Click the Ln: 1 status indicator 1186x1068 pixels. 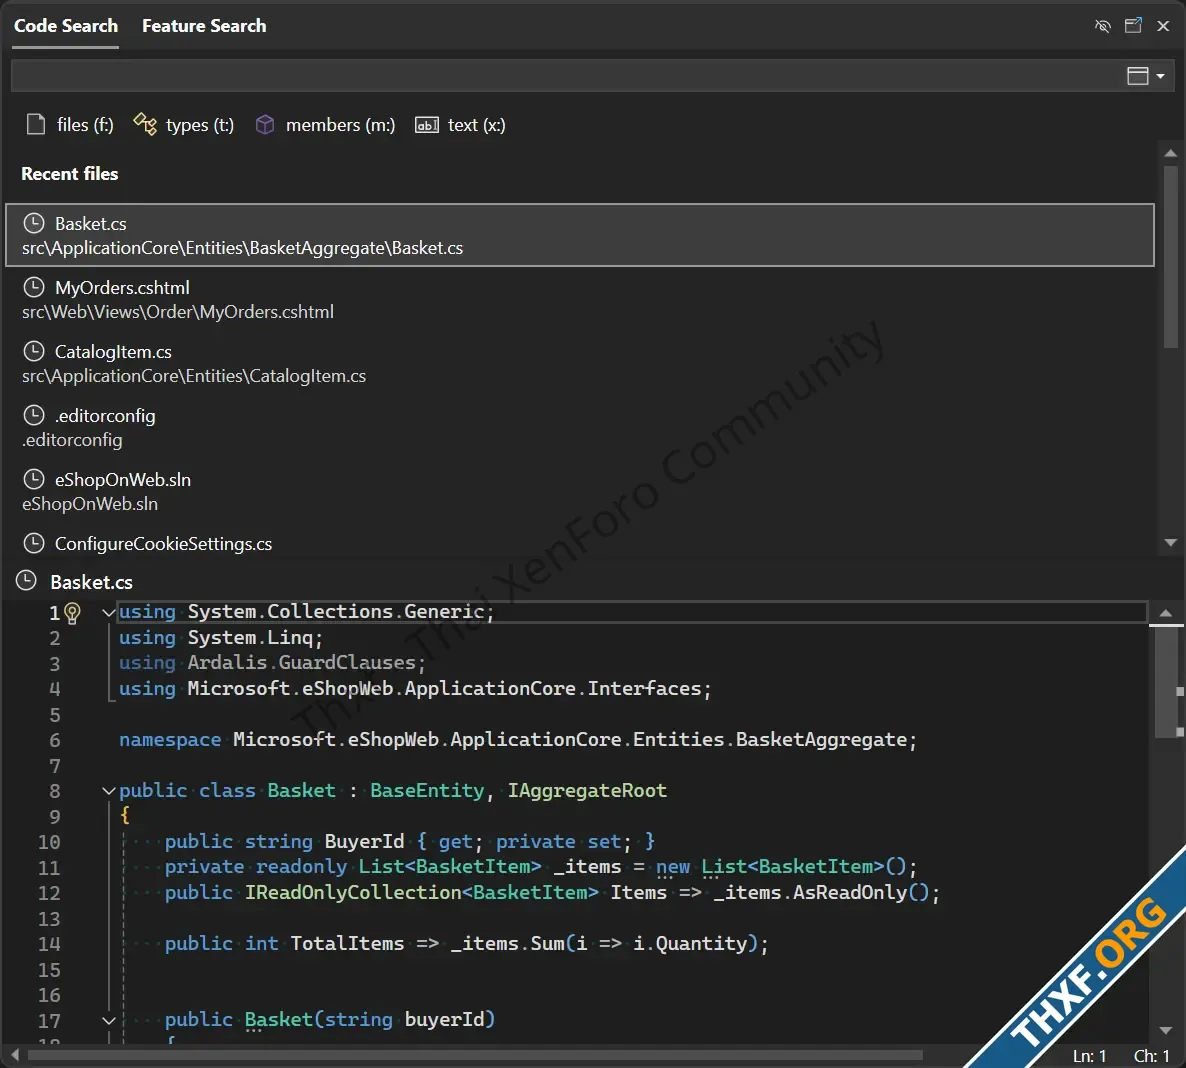pos(1089,1056)
